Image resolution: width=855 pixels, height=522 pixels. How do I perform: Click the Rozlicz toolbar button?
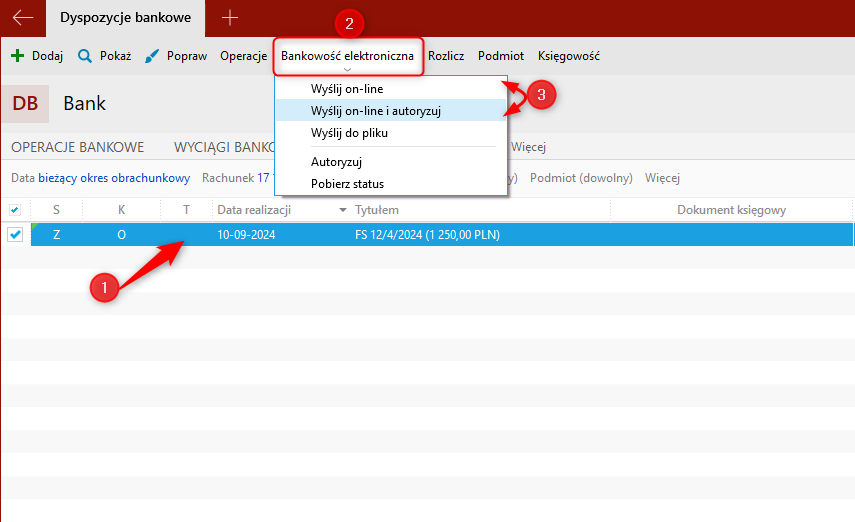tap(446, 56)
